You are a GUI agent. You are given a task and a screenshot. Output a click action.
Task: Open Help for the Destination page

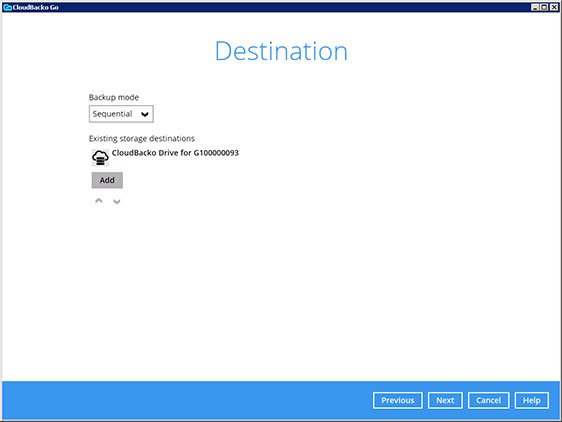(532, 400)
